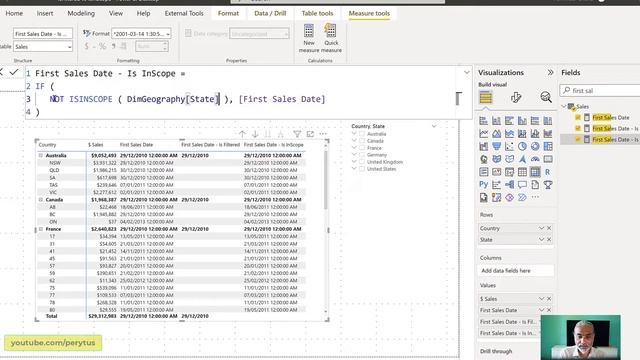Switch to the Data / Drill tab
640x360 pixels.
click(x=270, y=13)
